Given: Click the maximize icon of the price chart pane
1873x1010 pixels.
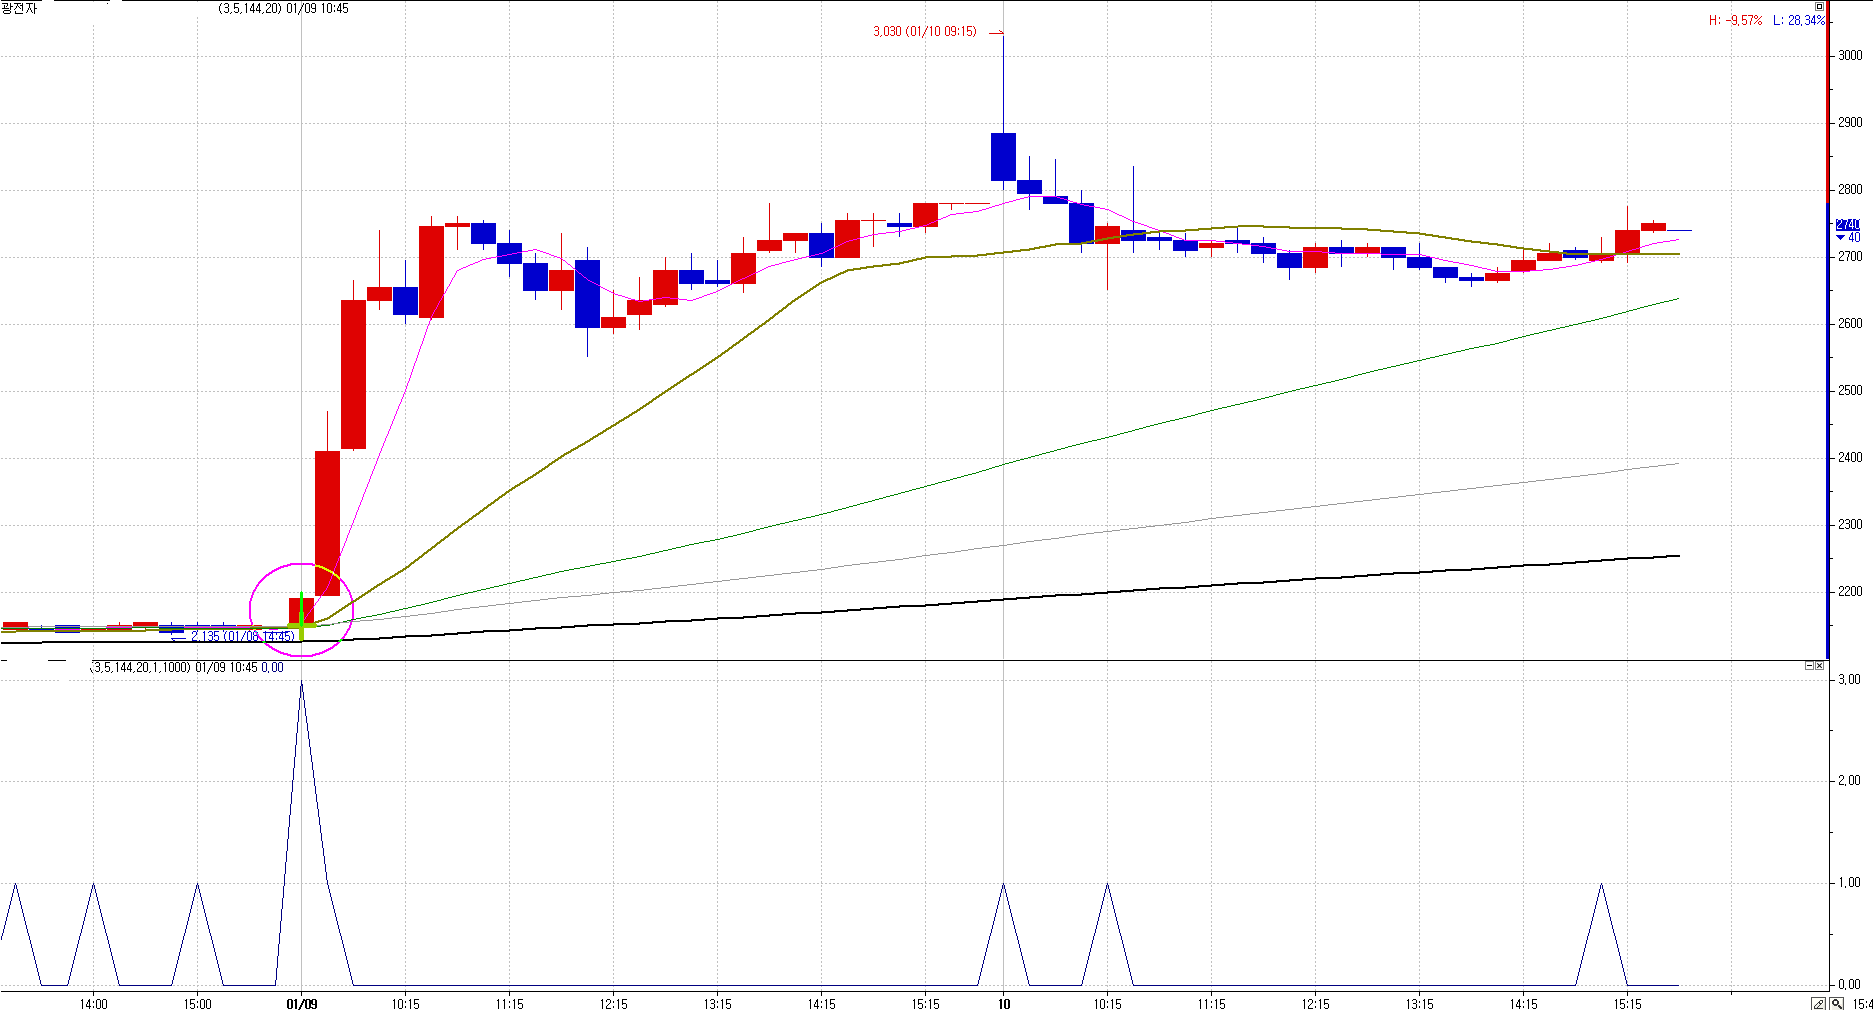Looking at the screenshot, I should [x=1819, y=7].
